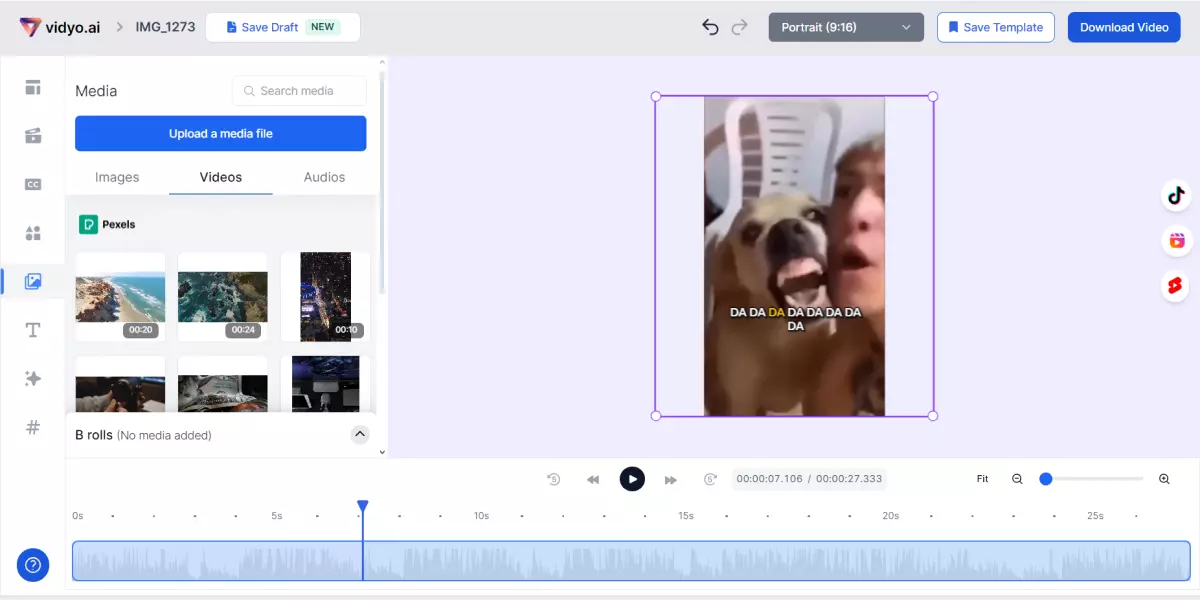Open the Portrait (9:16) aspect dropdown

(846, 27)
